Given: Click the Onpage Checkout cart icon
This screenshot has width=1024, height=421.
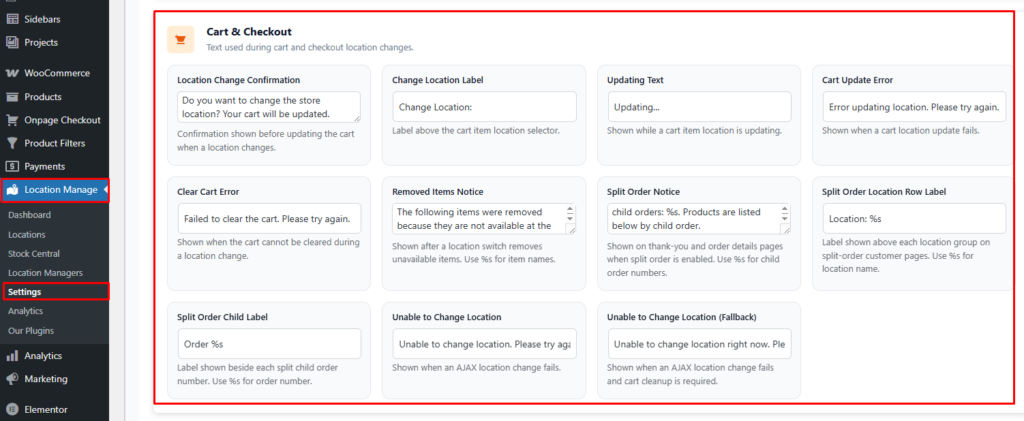Looking at the screenshot, I should [12, 120].
